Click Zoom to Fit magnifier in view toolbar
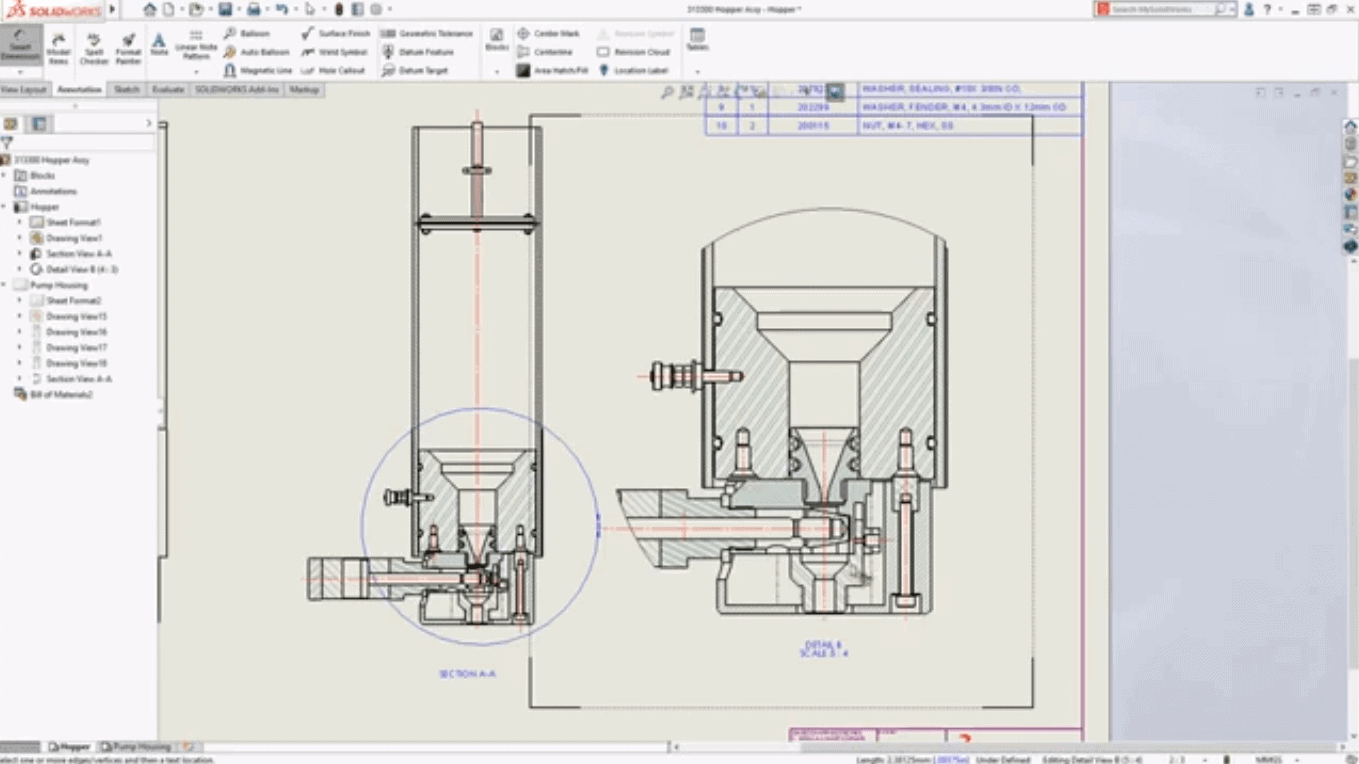This screenshot has height=764, width=1359. click(x=667, y=92)
